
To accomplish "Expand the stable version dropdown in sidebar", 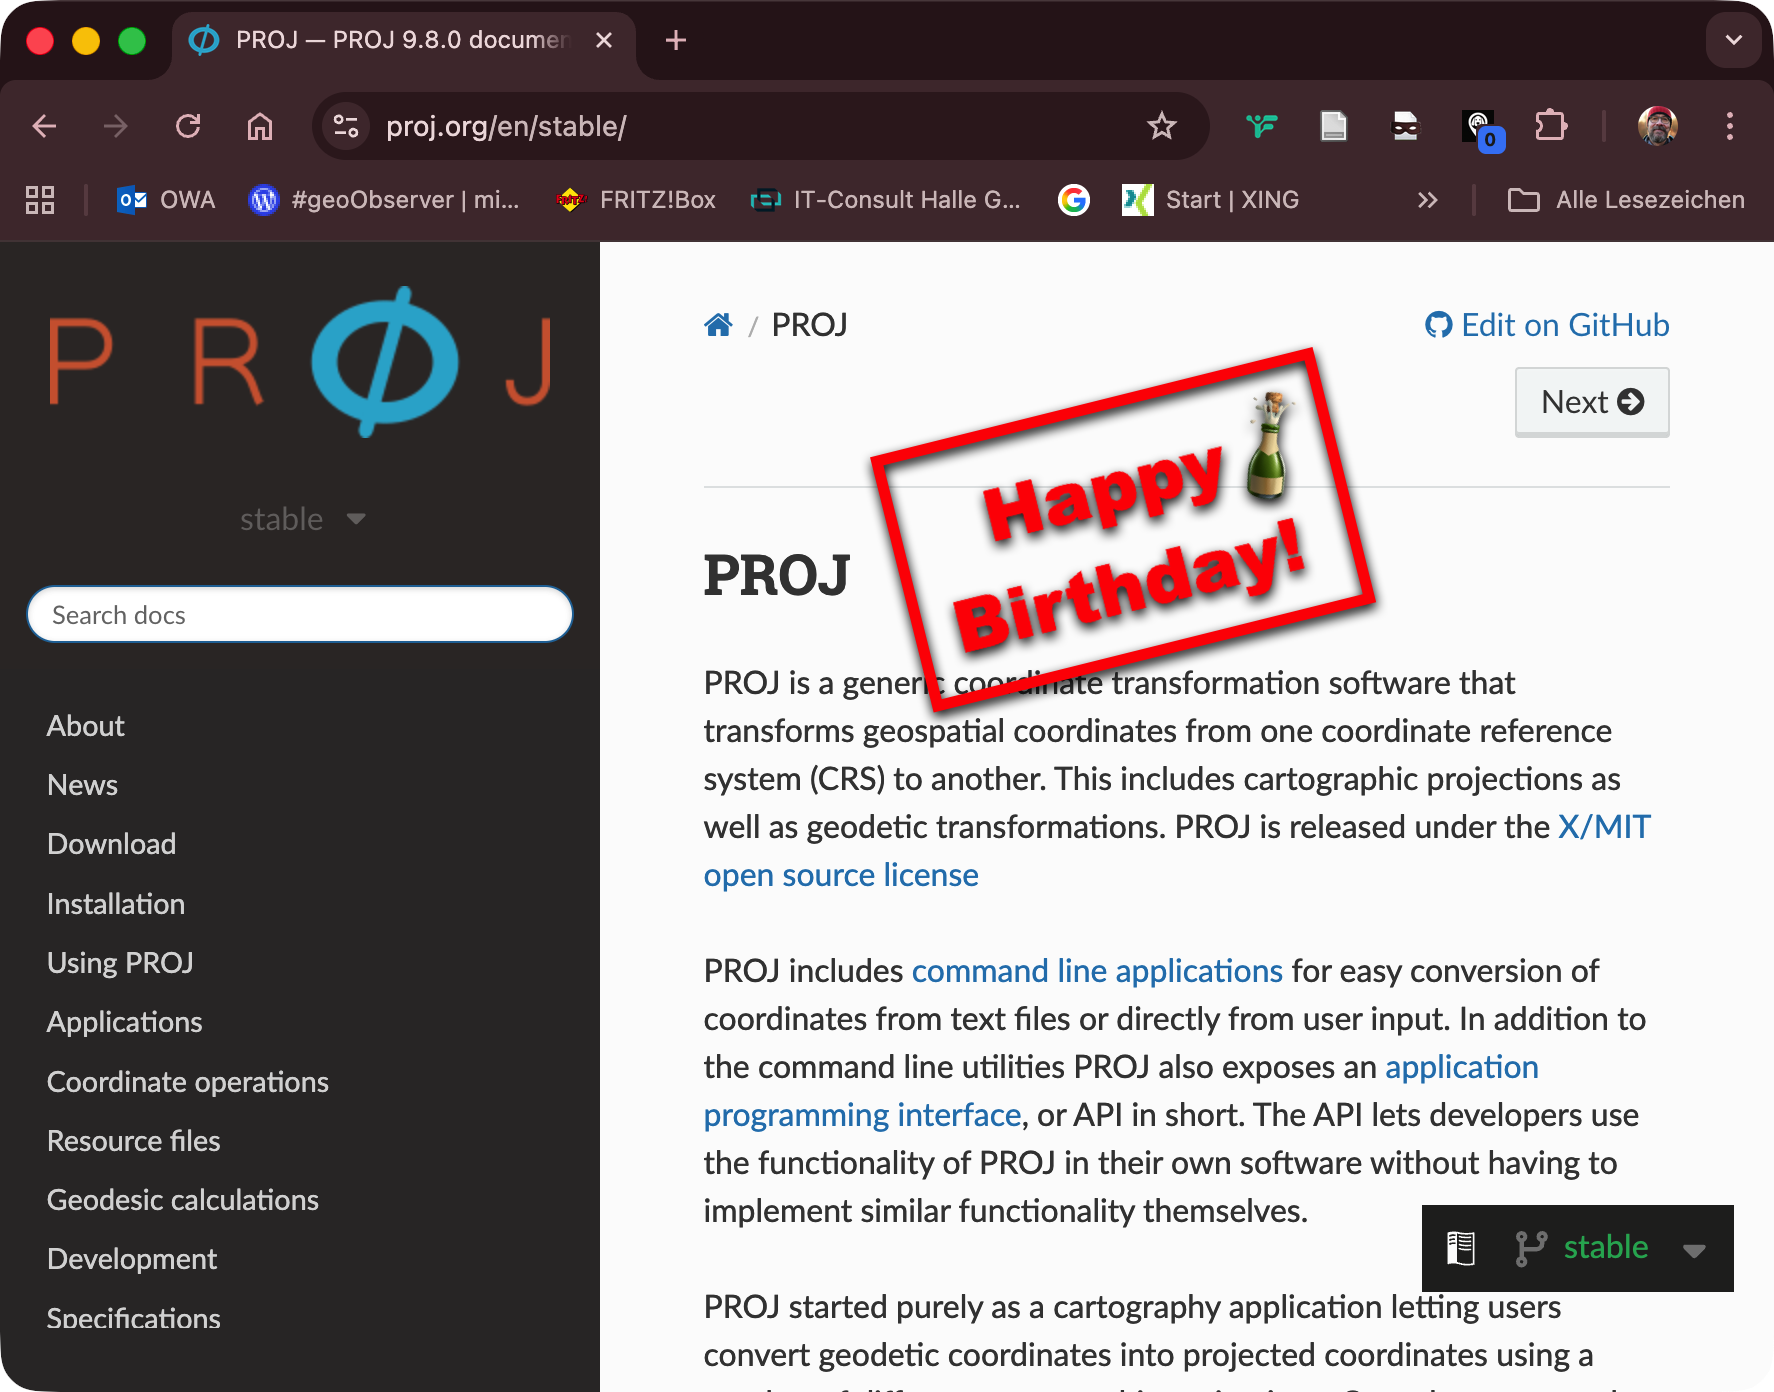I will coord(302,519).
